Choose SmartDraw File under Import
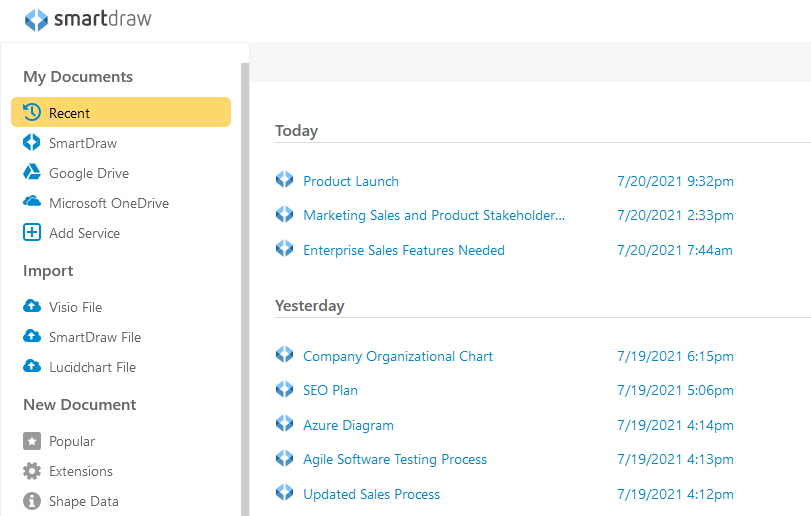The width and height of the screenshot is (811, 516). (x=94, y=337)
